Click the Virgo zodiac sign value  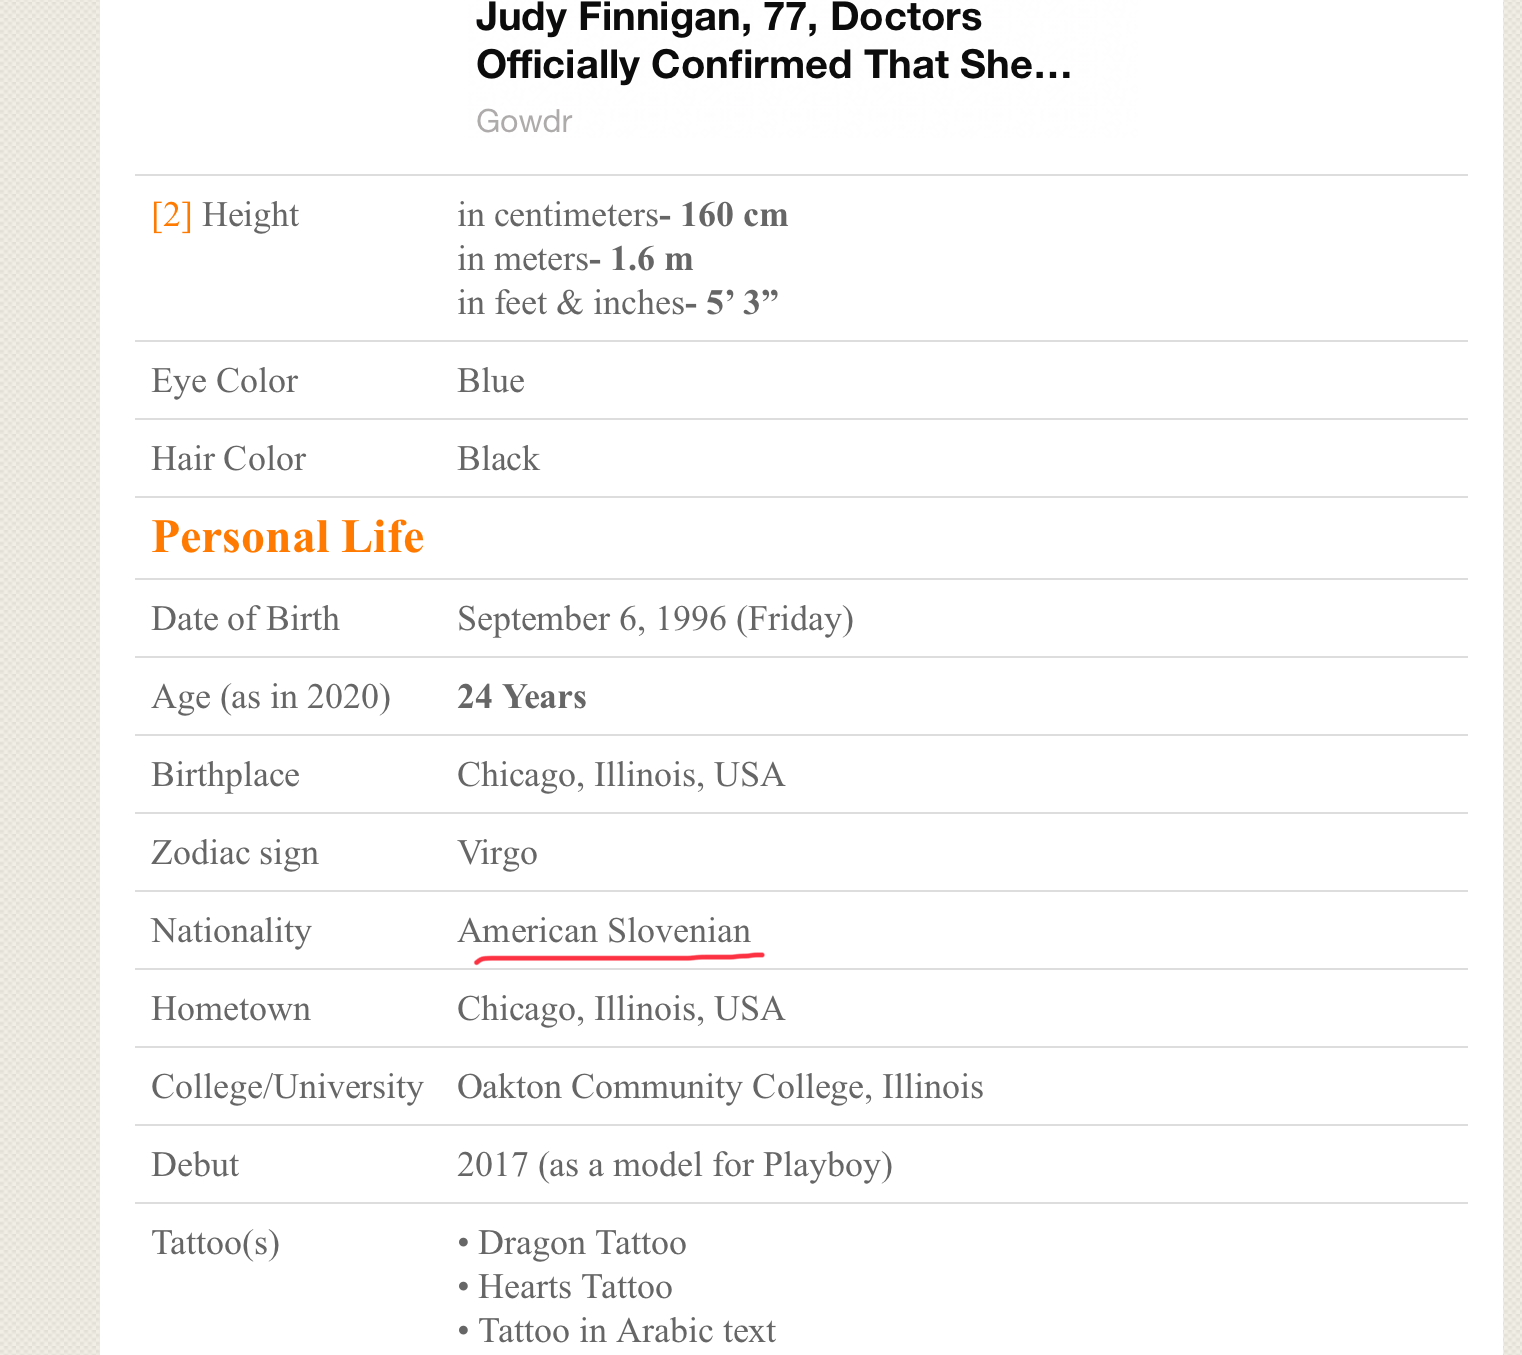pyautogui.click(x=497, y=853)
